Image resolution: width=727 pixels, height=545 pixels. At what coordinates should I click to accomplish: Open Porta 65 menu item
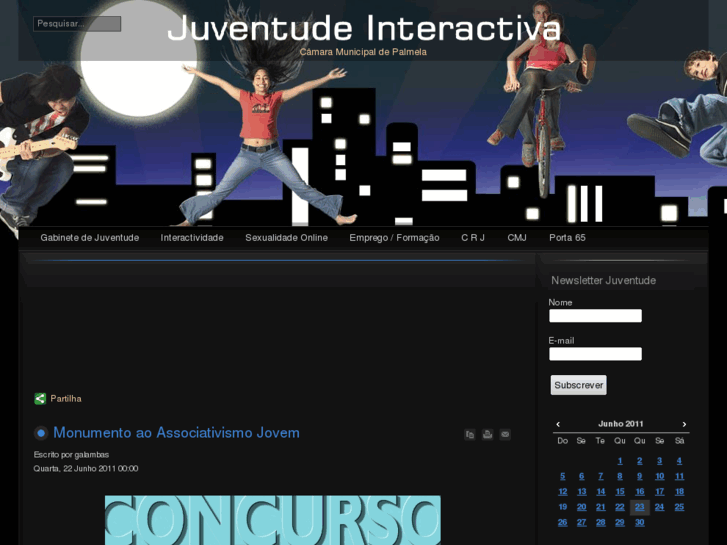click(x=567, y=237)
